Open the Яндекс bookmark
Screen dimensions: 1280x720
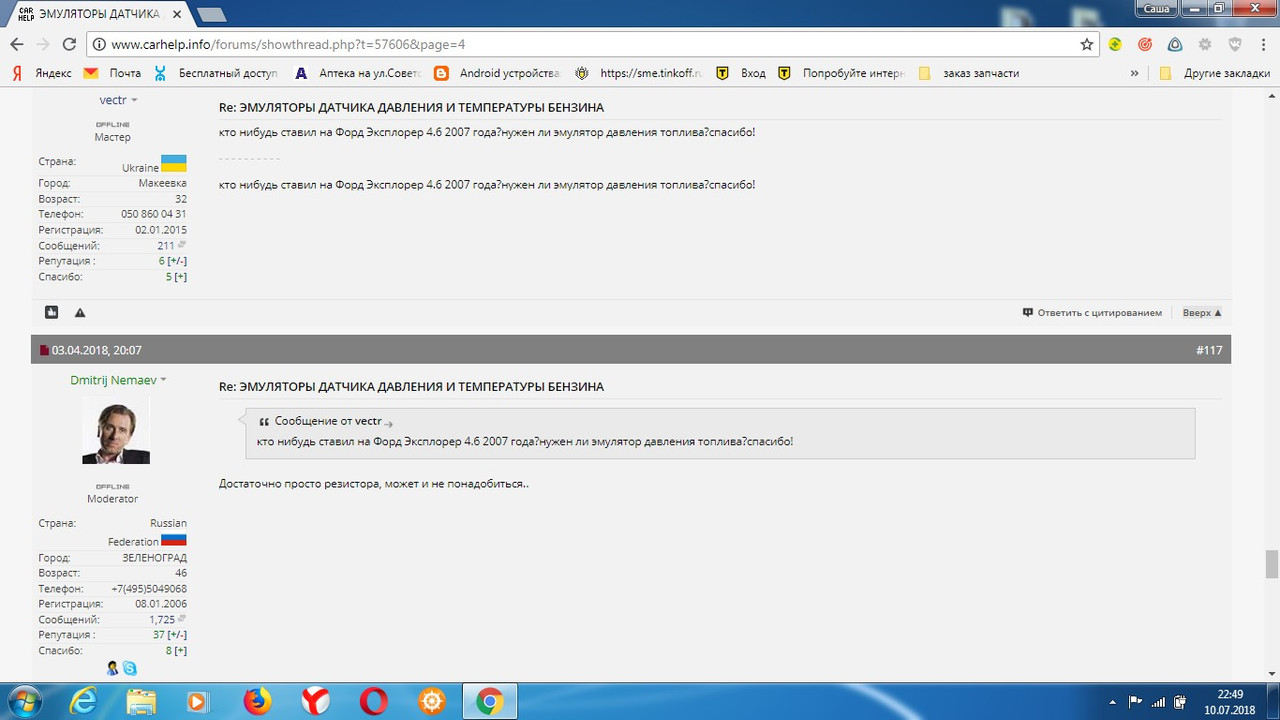[41, 73]
